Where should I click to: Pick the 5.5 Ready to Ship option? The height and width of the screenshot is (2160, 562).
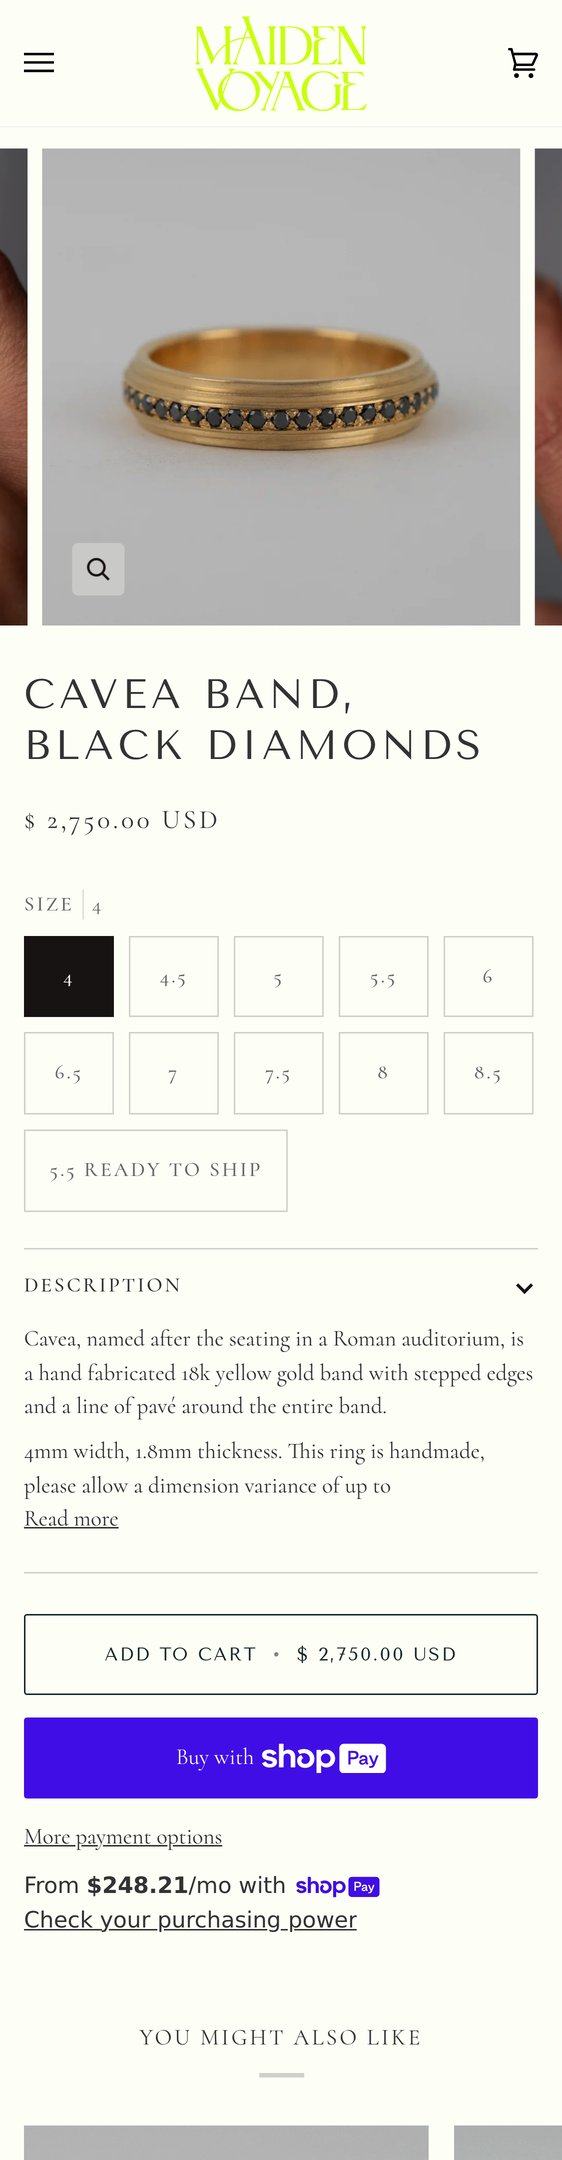coord(156,1171)
